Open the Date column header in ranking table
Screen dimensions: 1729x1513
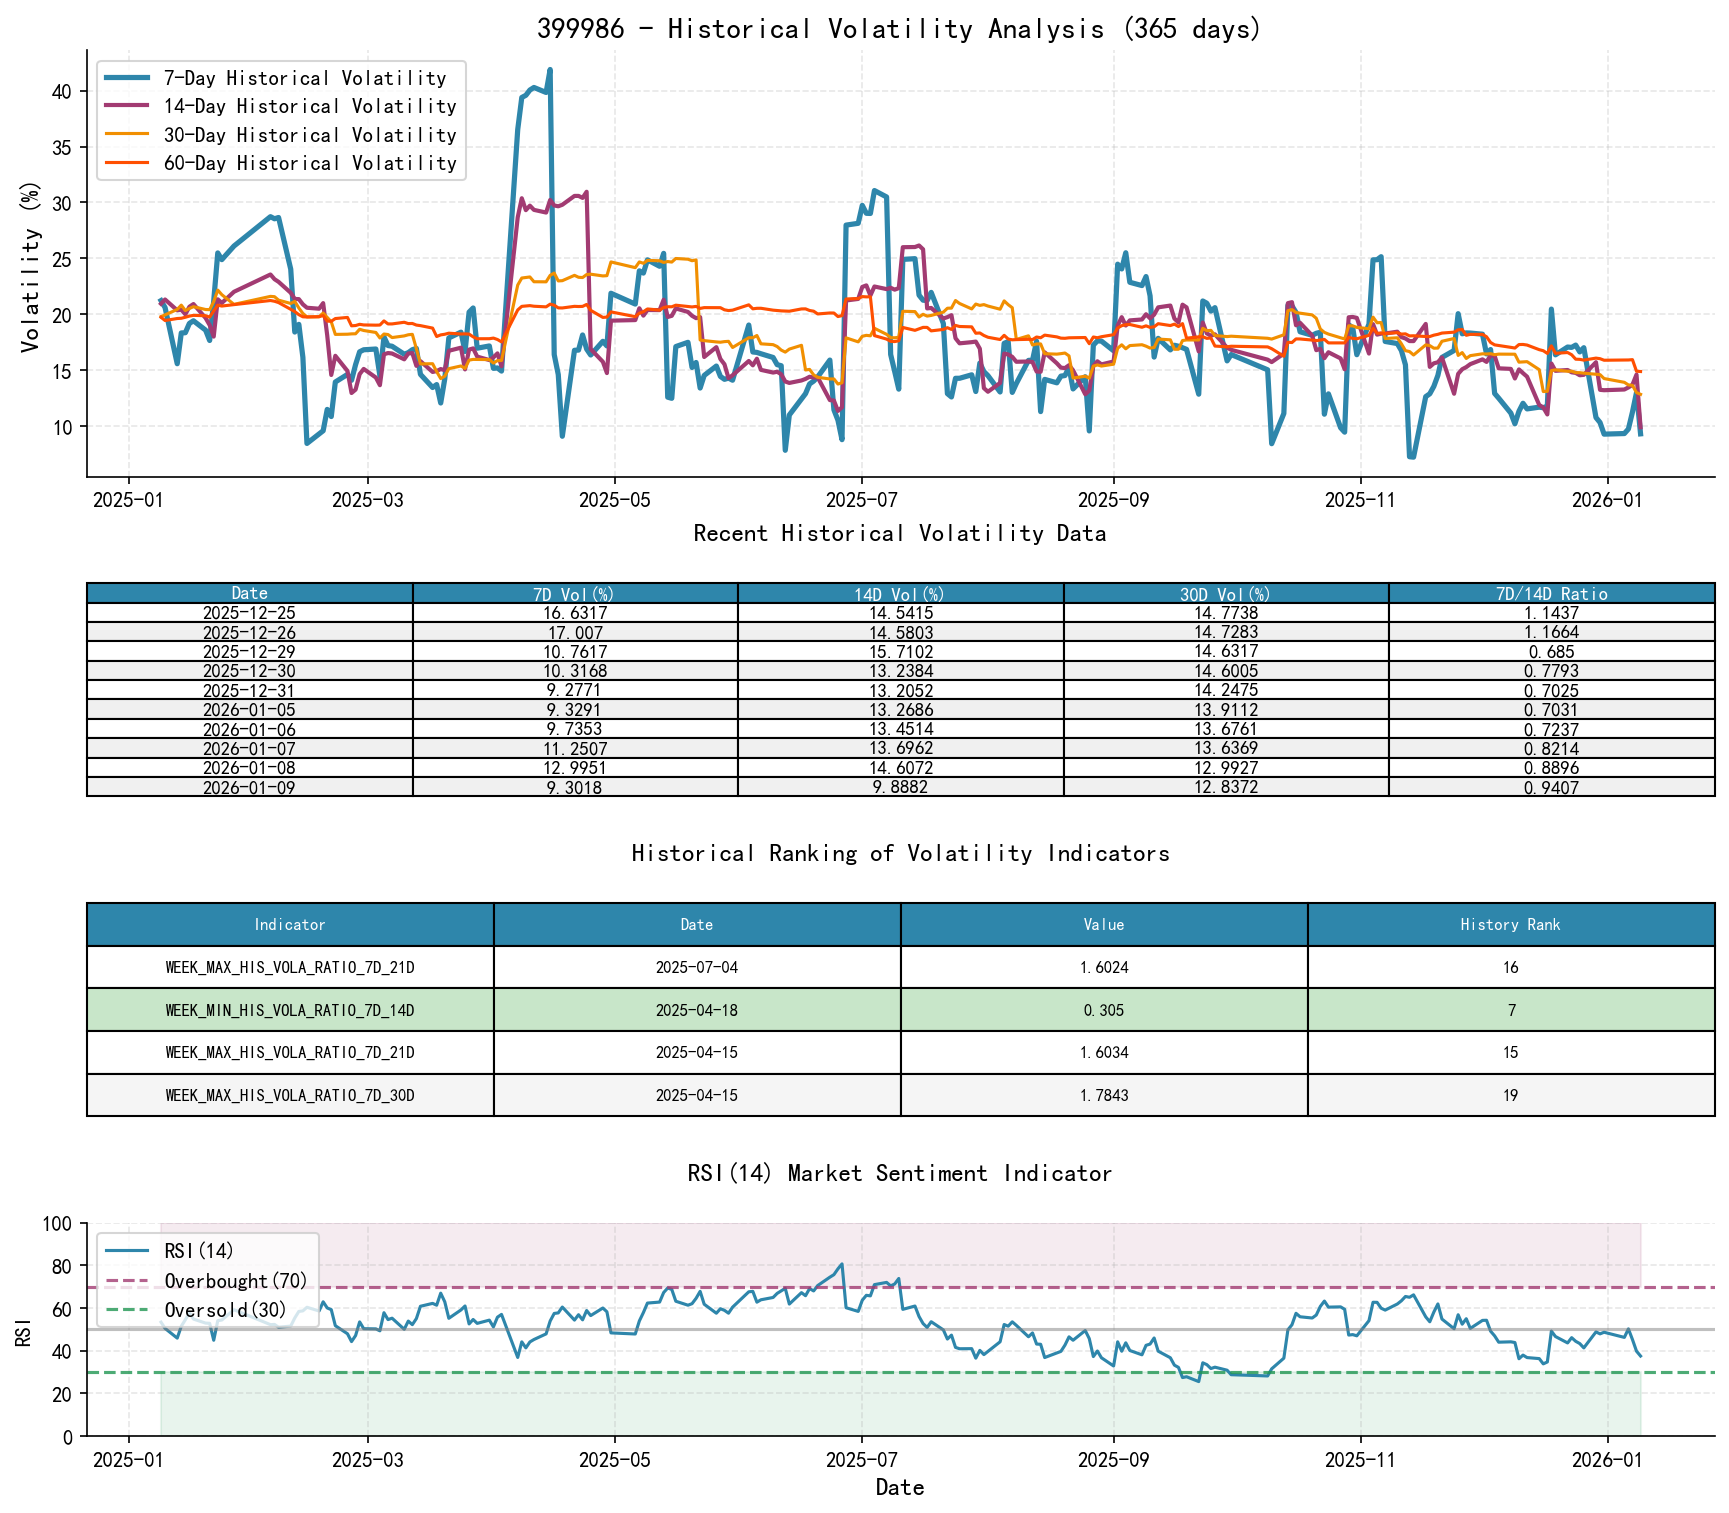pyautogui.click(x=696, y=925)
